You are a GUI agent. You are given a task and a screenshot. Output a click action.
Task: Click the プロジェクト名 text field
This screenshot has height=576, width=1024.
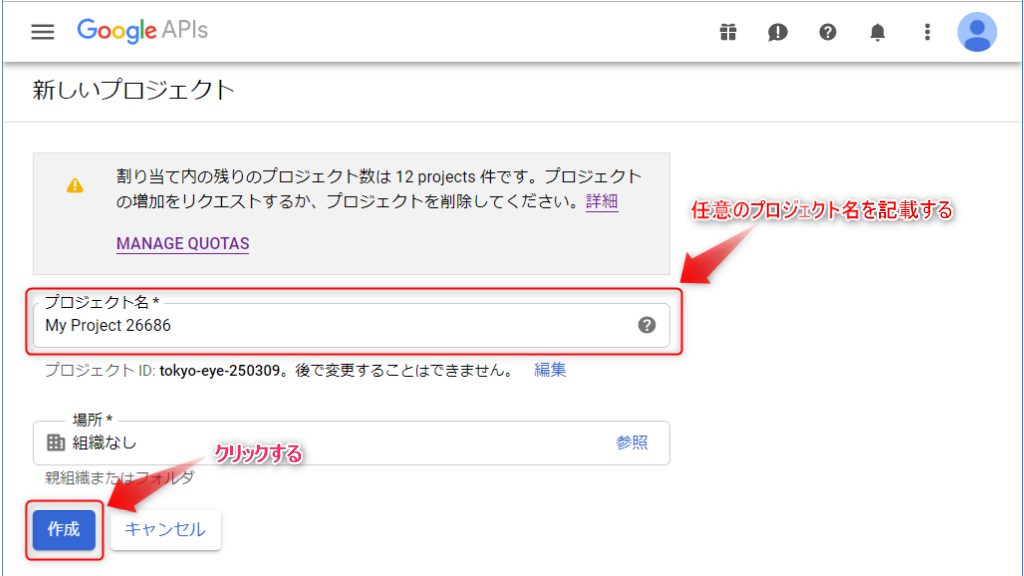(x=330, y=326)
